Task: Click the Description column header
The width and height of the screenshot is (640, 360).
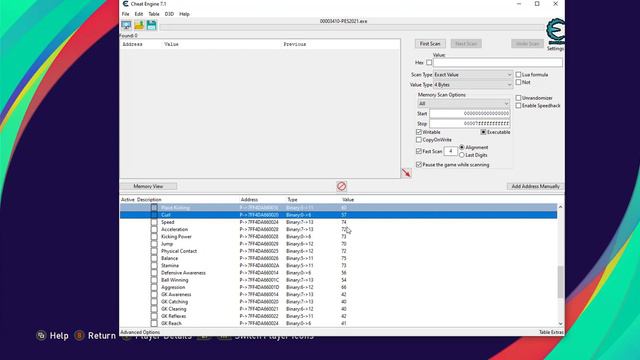Action: pyautogui.click(x=149, y=200)
